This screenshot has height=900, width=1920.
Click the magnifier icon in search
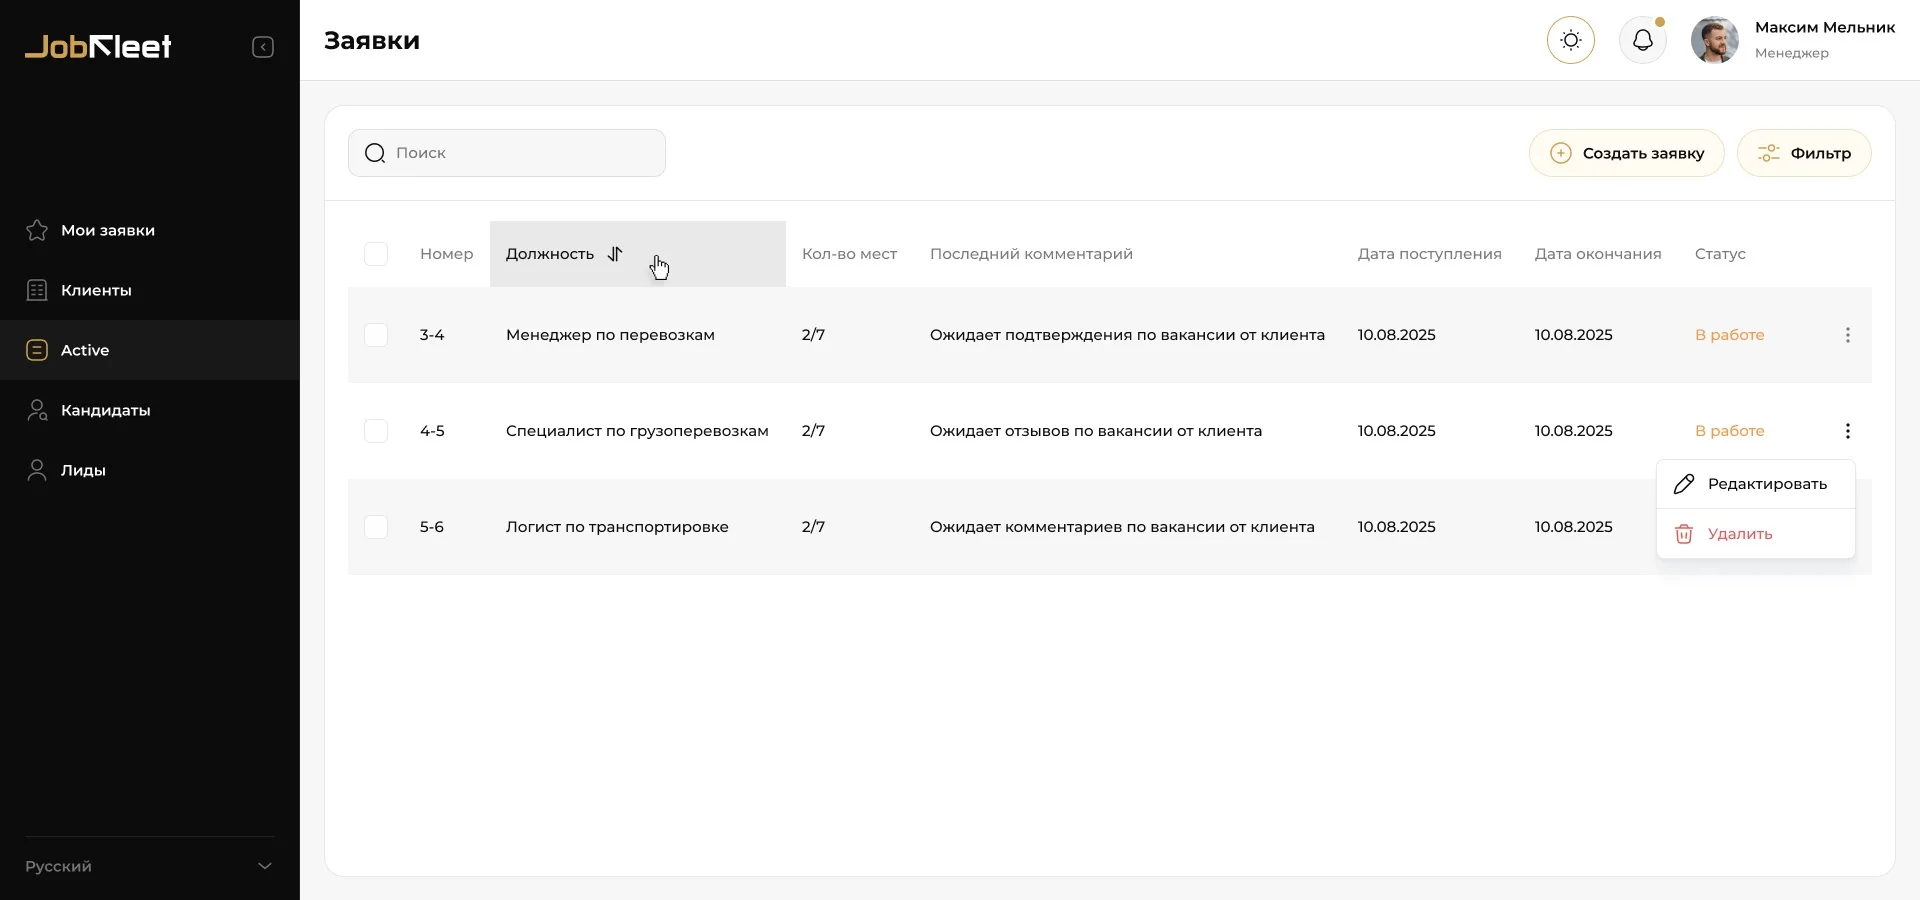coord(375,153)
